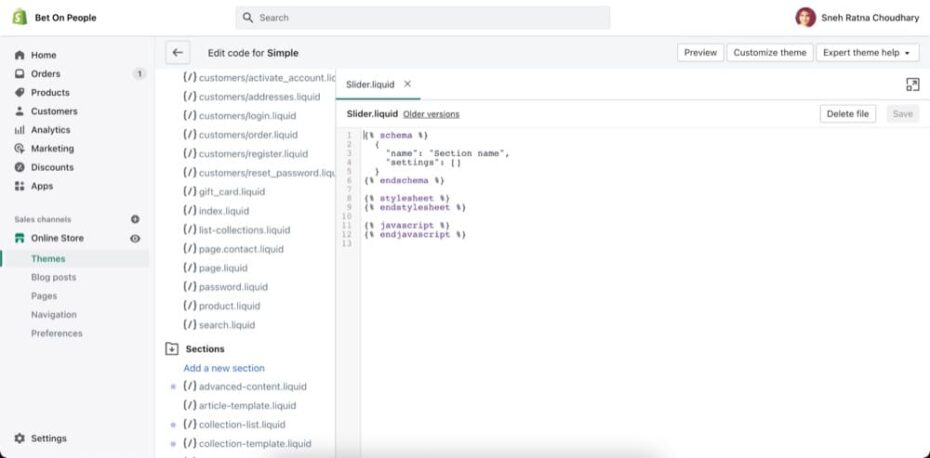The image size is (930, 458).
Task: Click the plus icon next to Sales channels
Action: [135, 219]
